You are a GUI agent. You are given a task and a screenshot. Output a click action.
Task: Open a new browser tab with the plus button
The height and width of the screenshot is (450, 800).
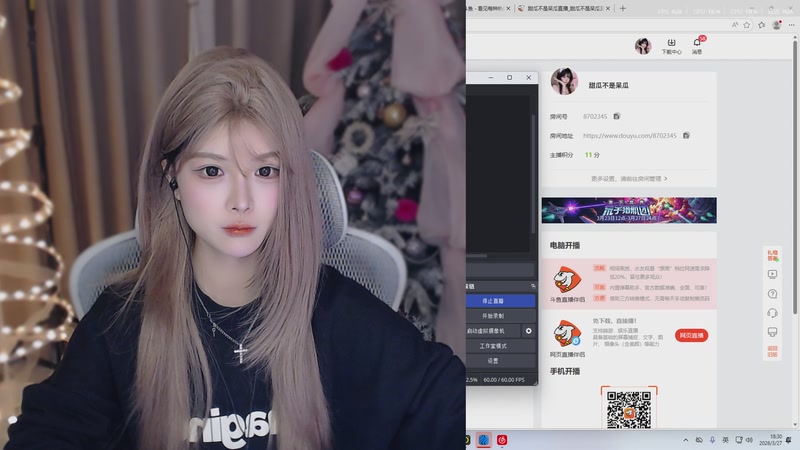[622, 8]
